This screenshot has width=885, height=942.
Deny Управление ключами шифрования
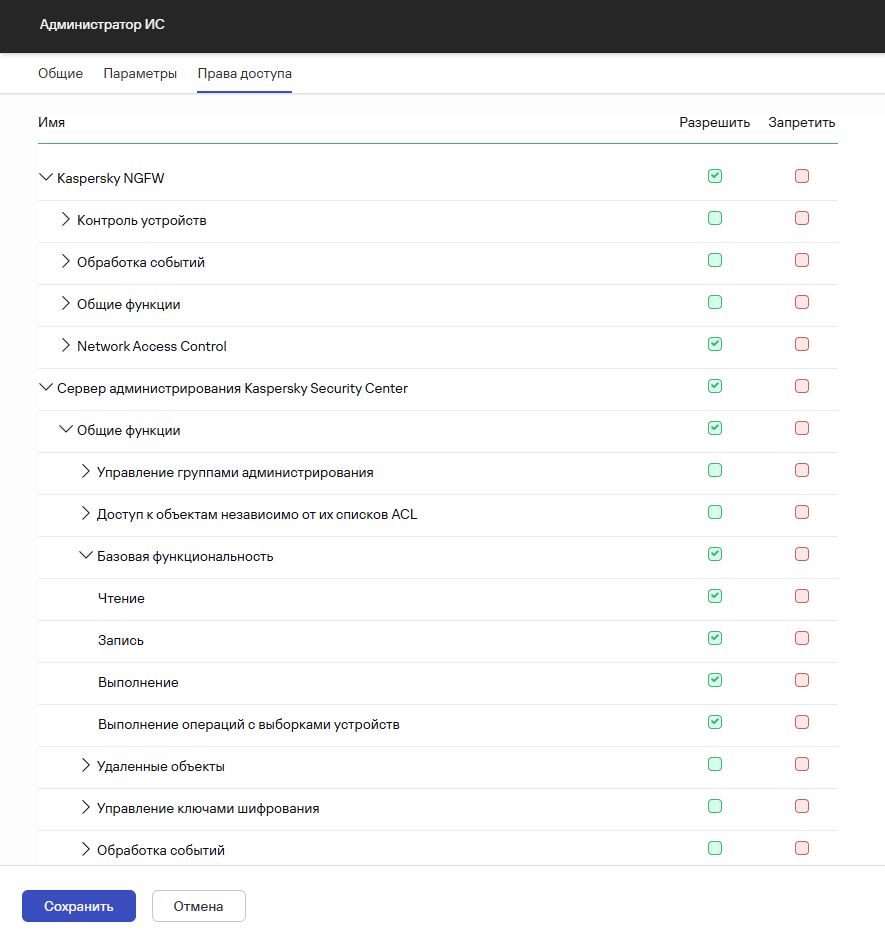tap(802, 807)
